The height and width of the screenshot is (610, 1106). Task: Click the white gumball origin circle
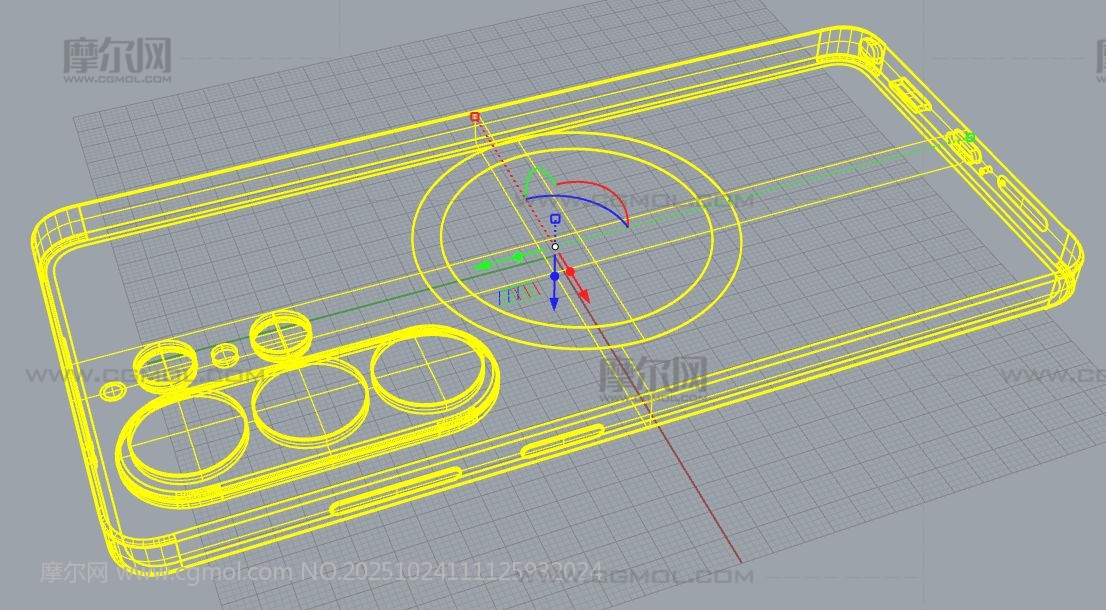click(x=556, y=246)
